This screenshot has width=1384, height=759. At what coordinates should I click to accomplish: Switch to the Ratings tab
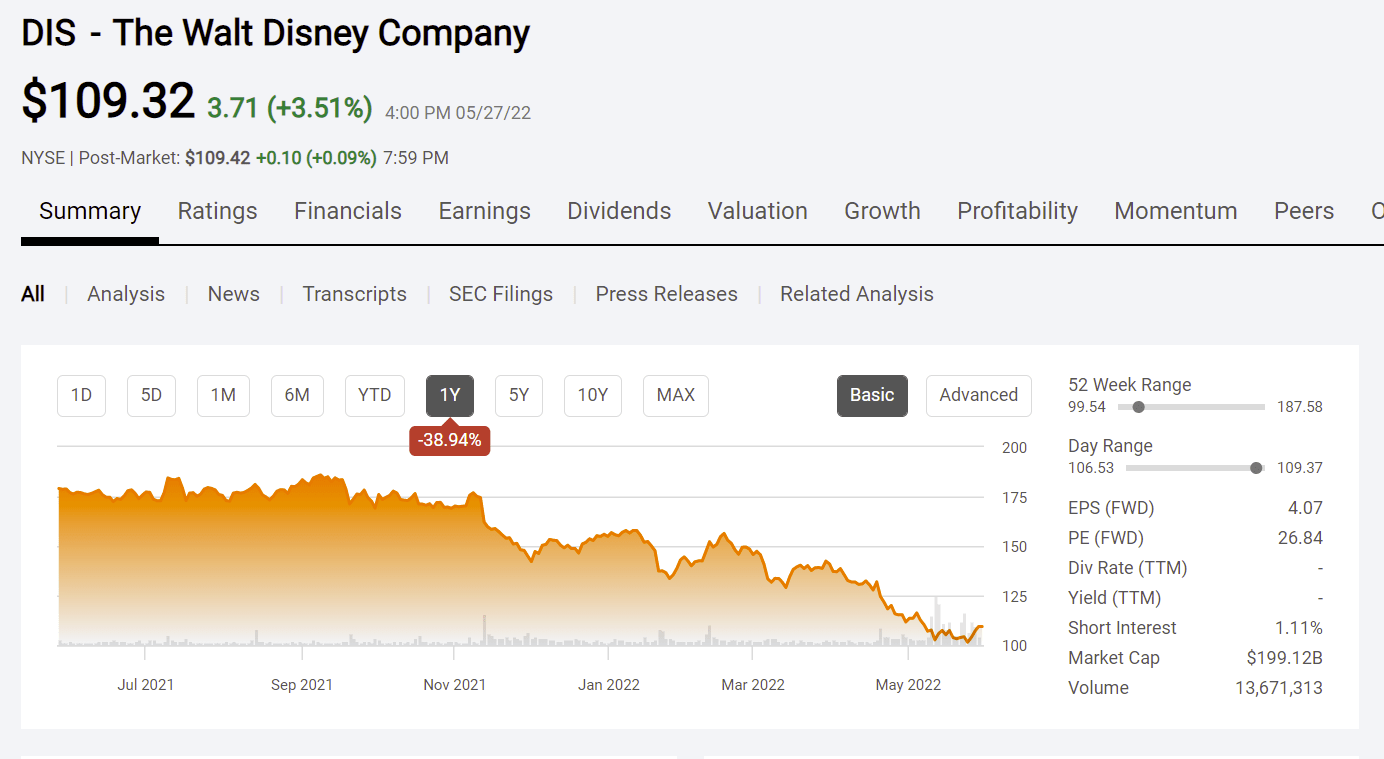(217, 211)
